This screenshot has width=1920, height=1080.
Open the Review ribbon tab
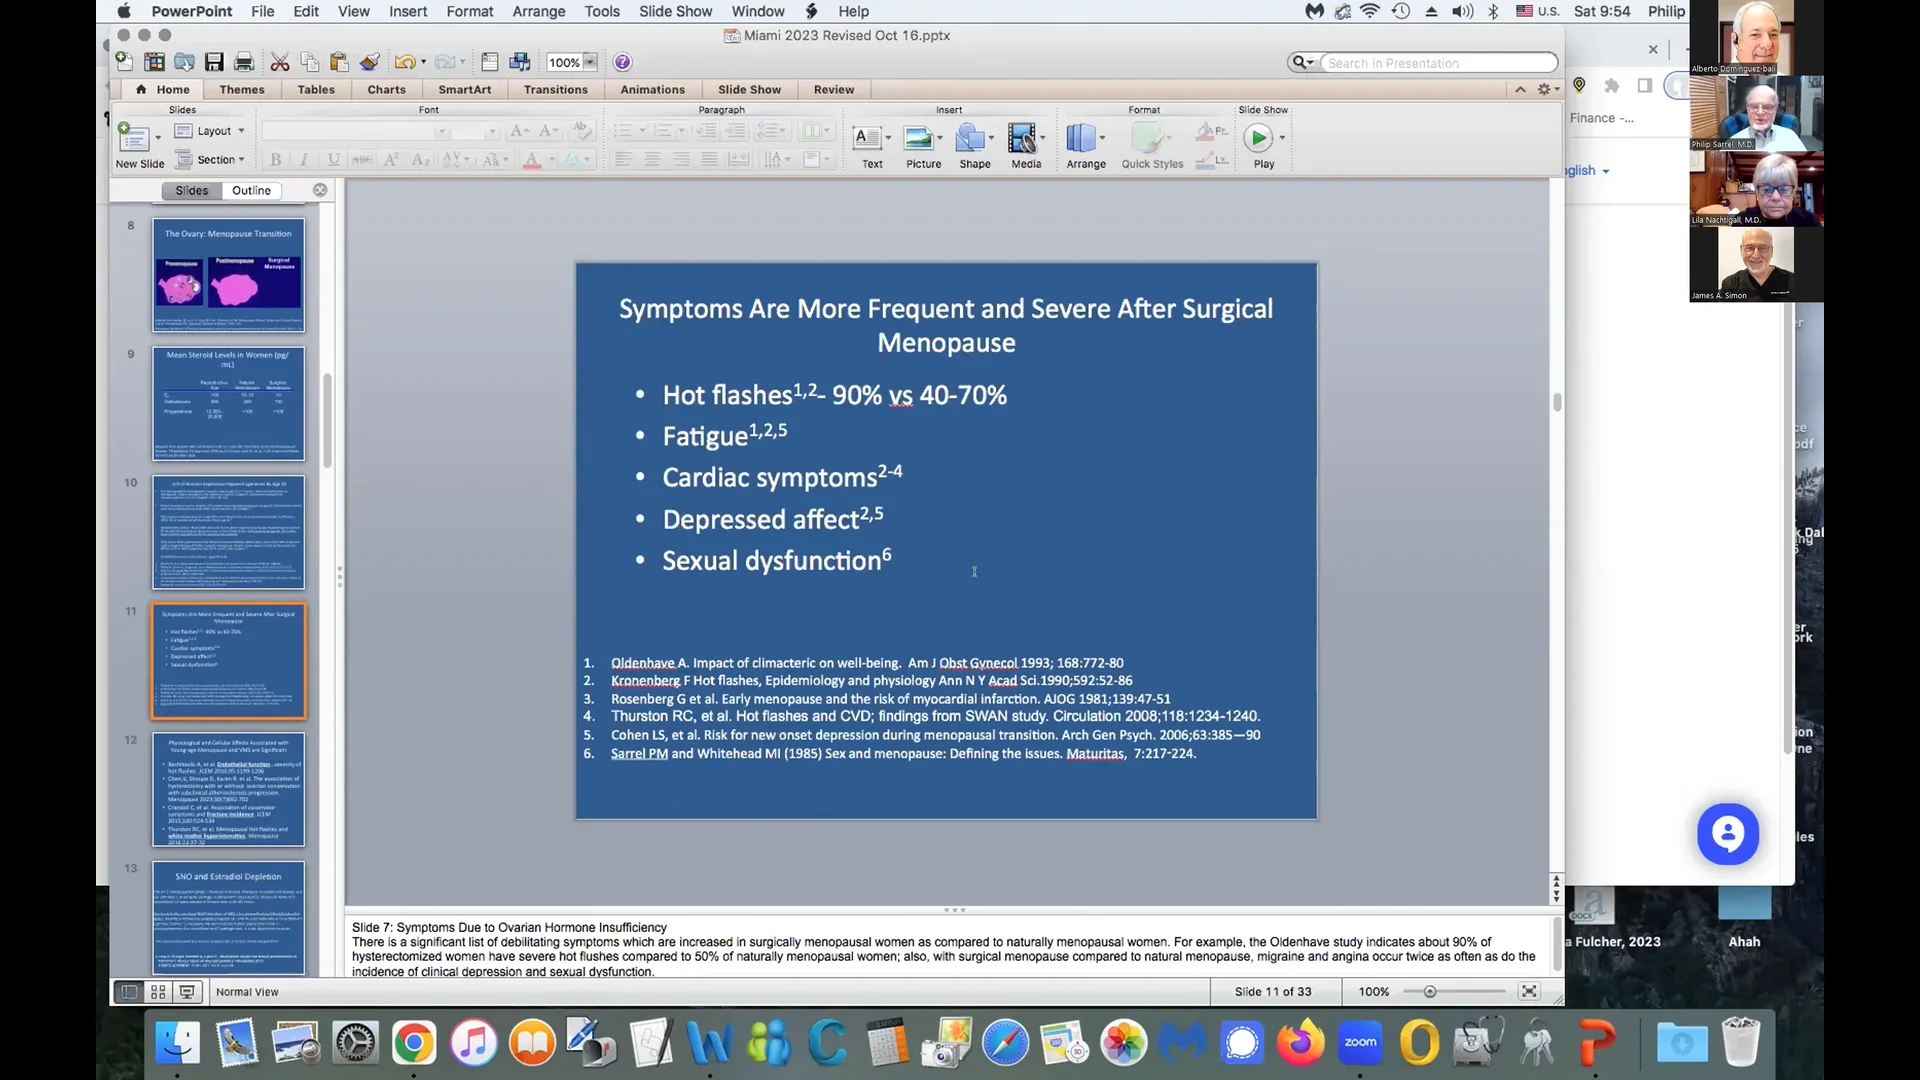tap(834, 89)
